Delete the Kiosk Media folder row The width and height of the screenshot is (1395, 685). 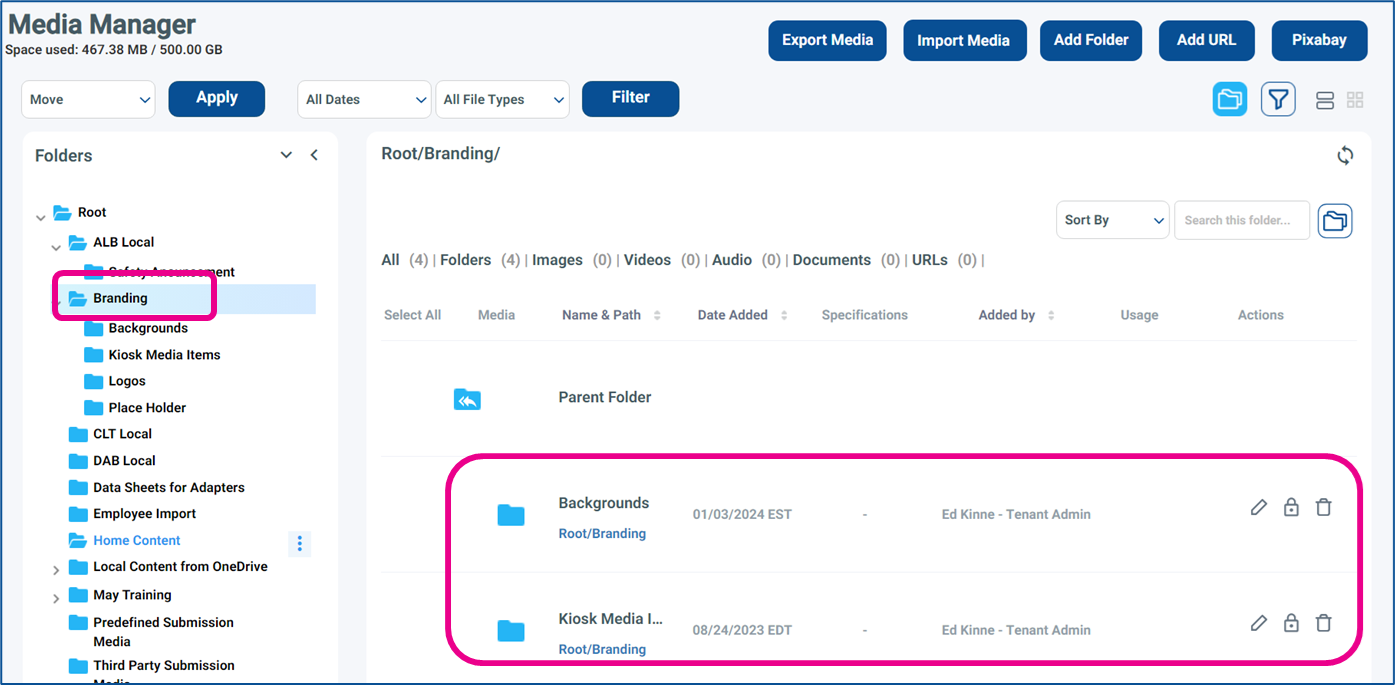(1323, 623)
